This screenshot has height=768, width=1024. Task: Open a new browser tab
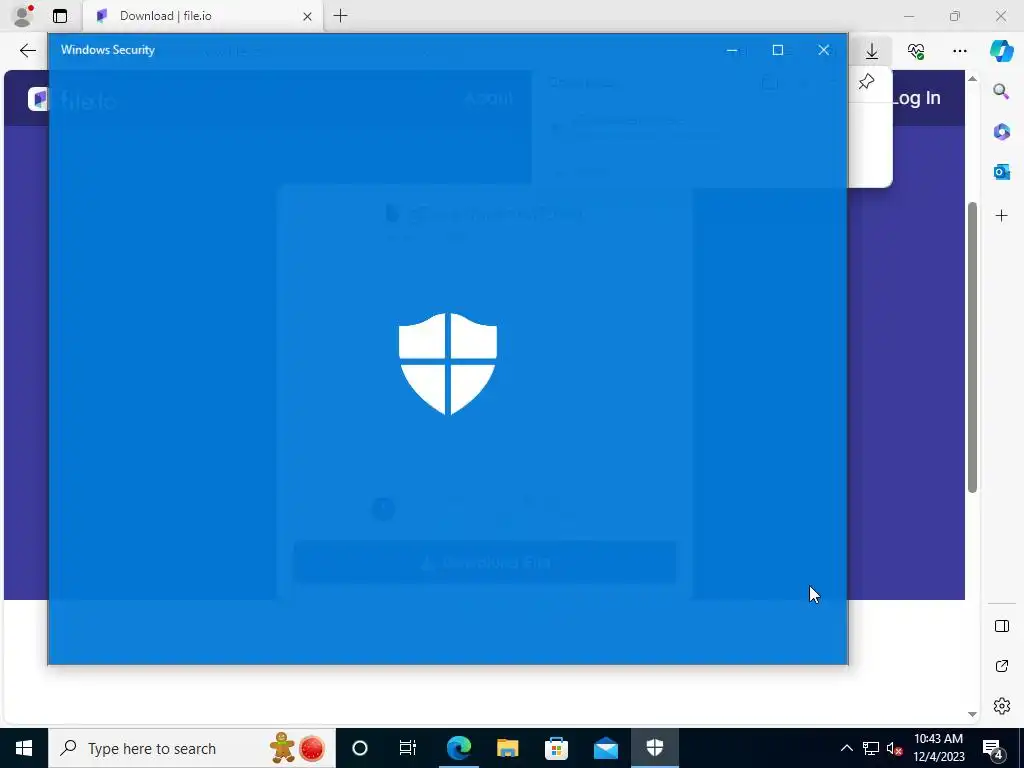[x=340, y=16]
